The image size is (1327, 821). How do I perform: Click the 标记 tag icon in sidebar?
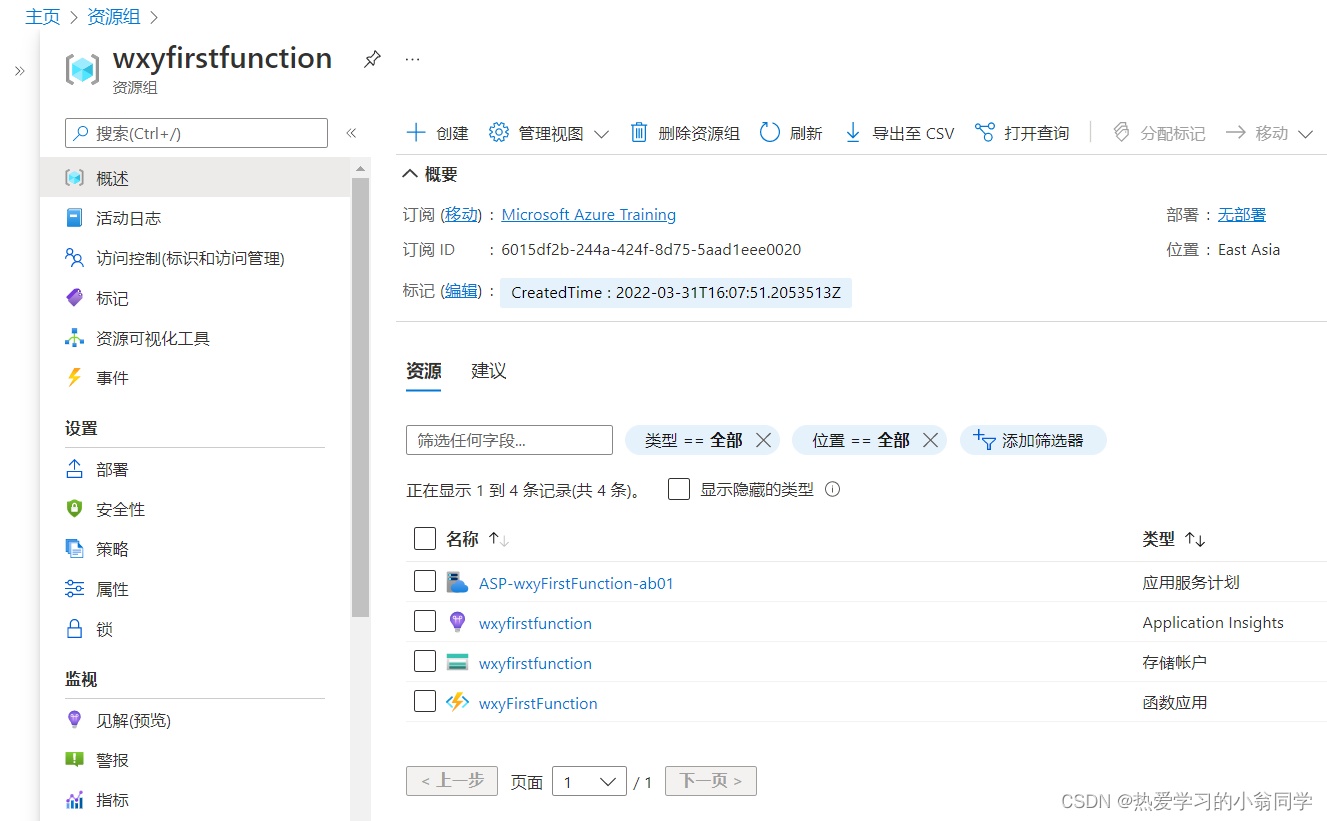74,298
